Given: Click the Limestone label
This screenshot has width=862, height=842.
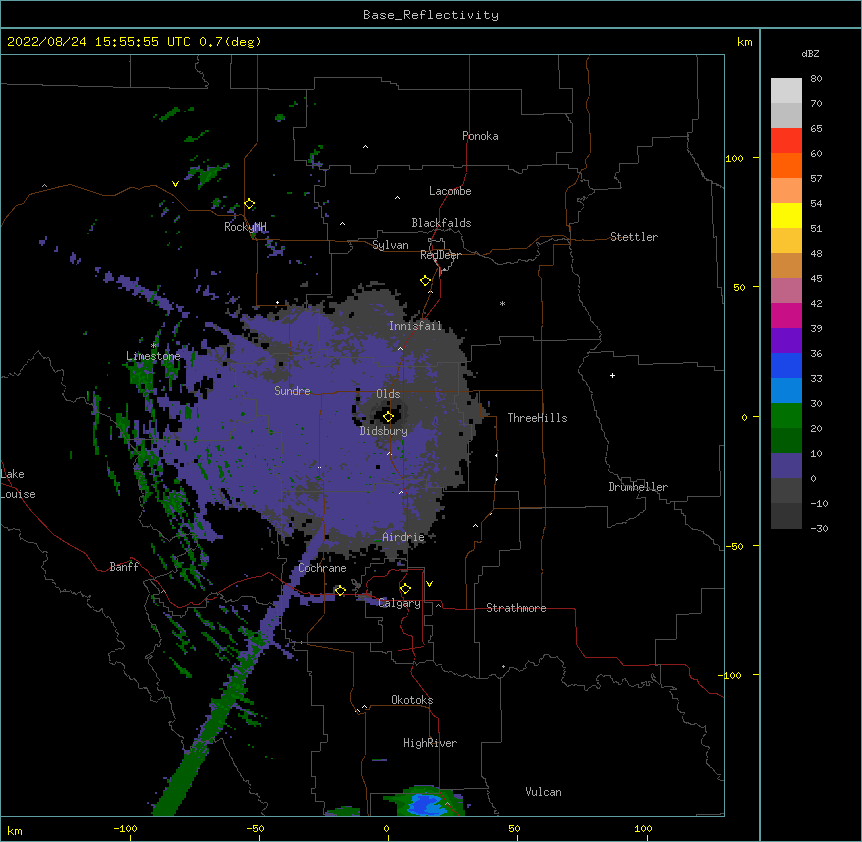Looking at the screenshot, I should point(153,356).
